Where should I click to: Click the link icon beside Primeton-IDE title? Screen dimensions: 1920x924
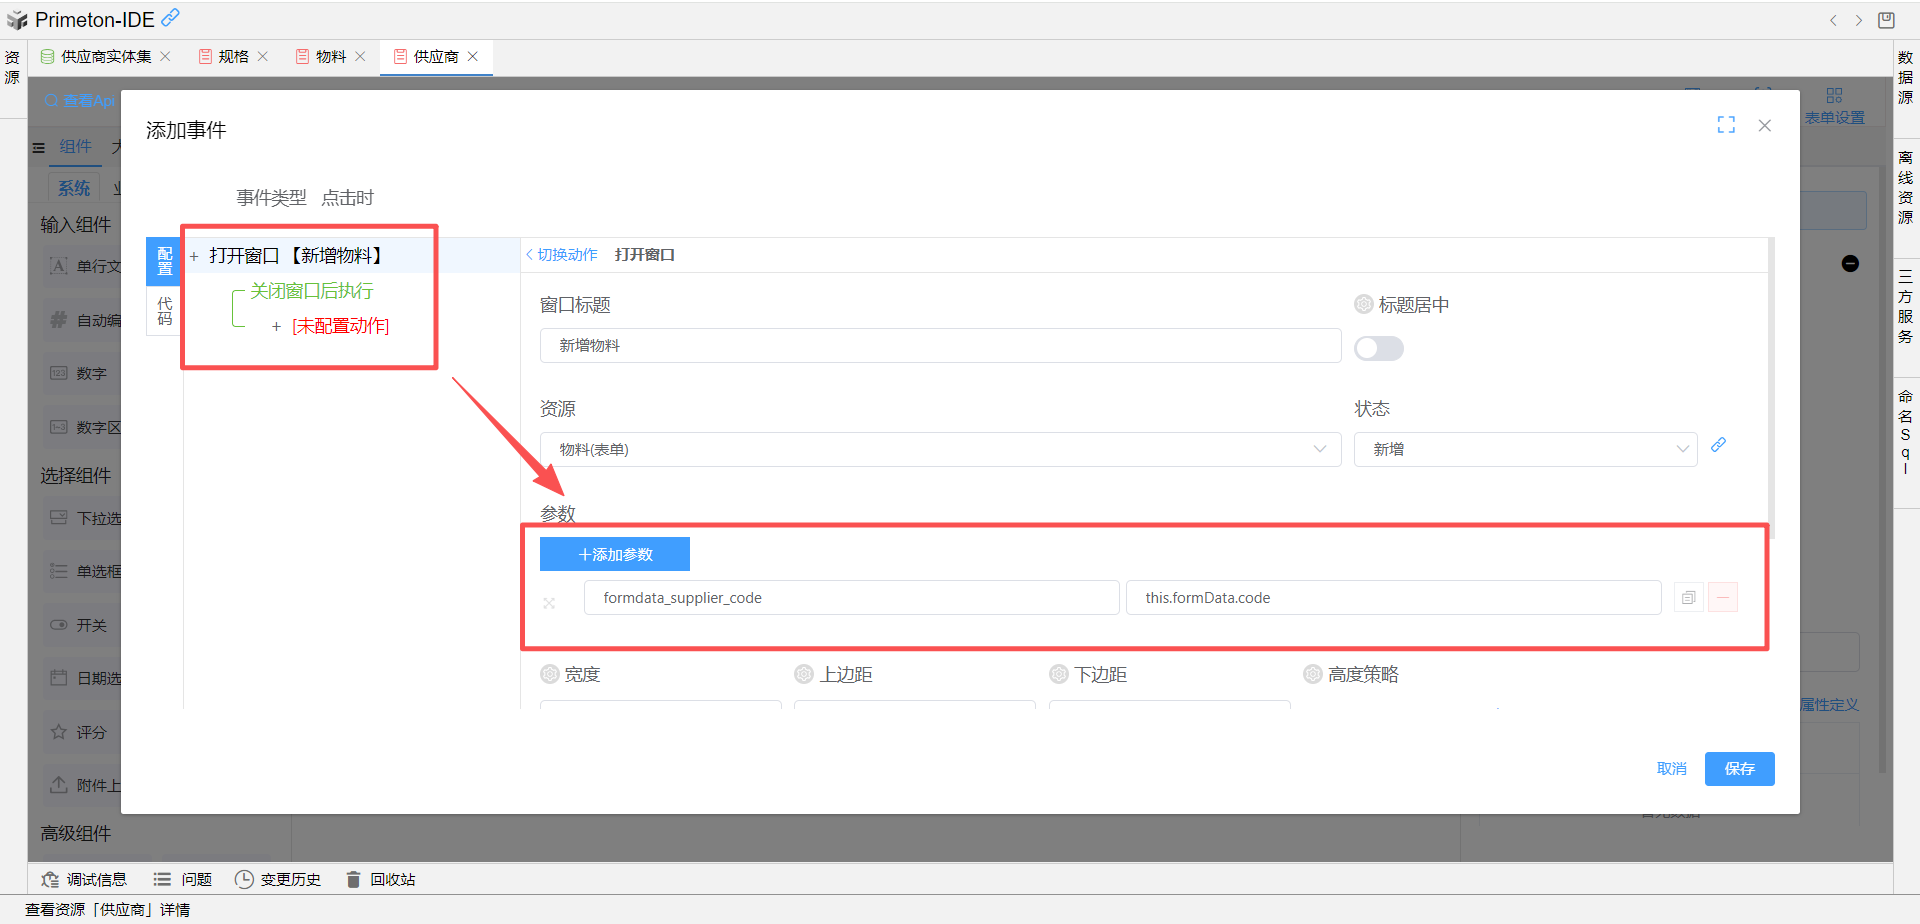click(x=171, y=18)
